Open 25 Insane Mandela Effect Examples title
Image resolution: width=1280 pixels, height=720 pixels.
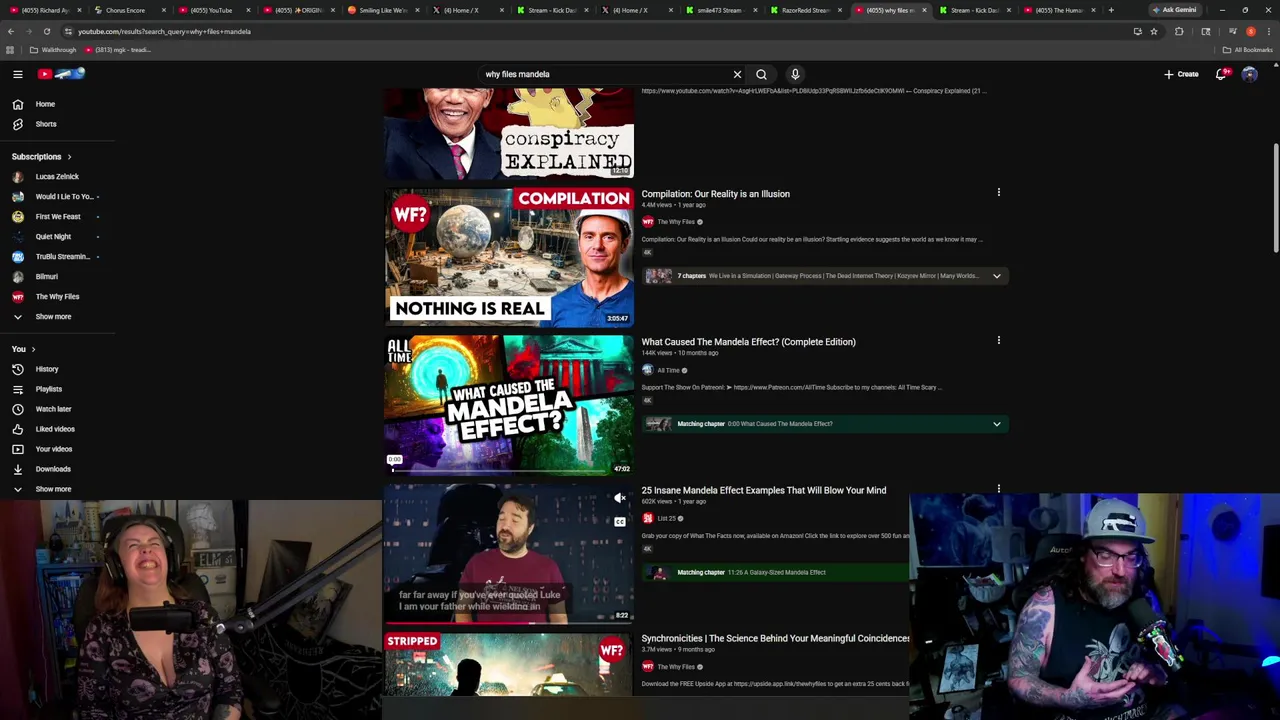(x=763, y=490)
